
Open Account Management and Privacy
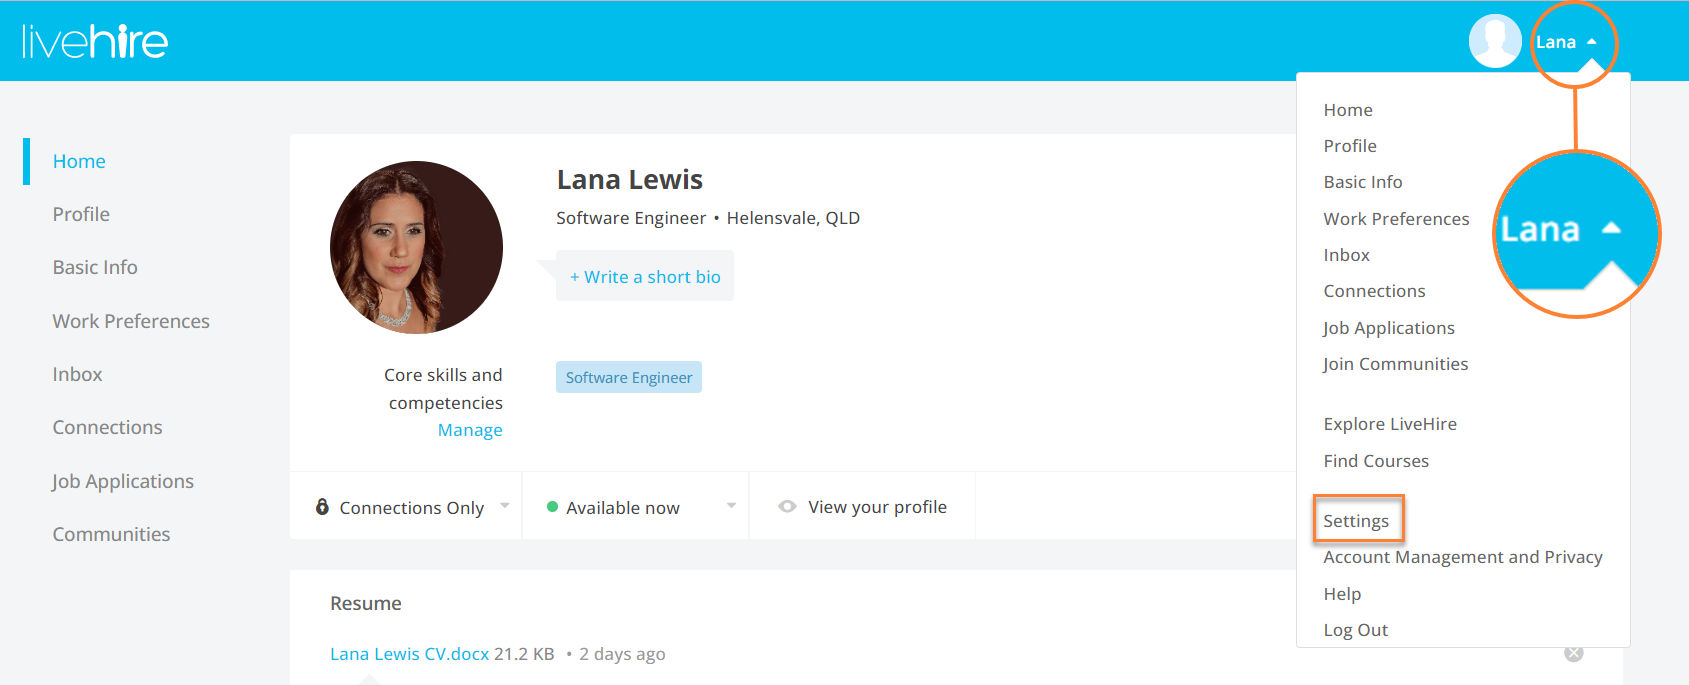click(1463, 557)
